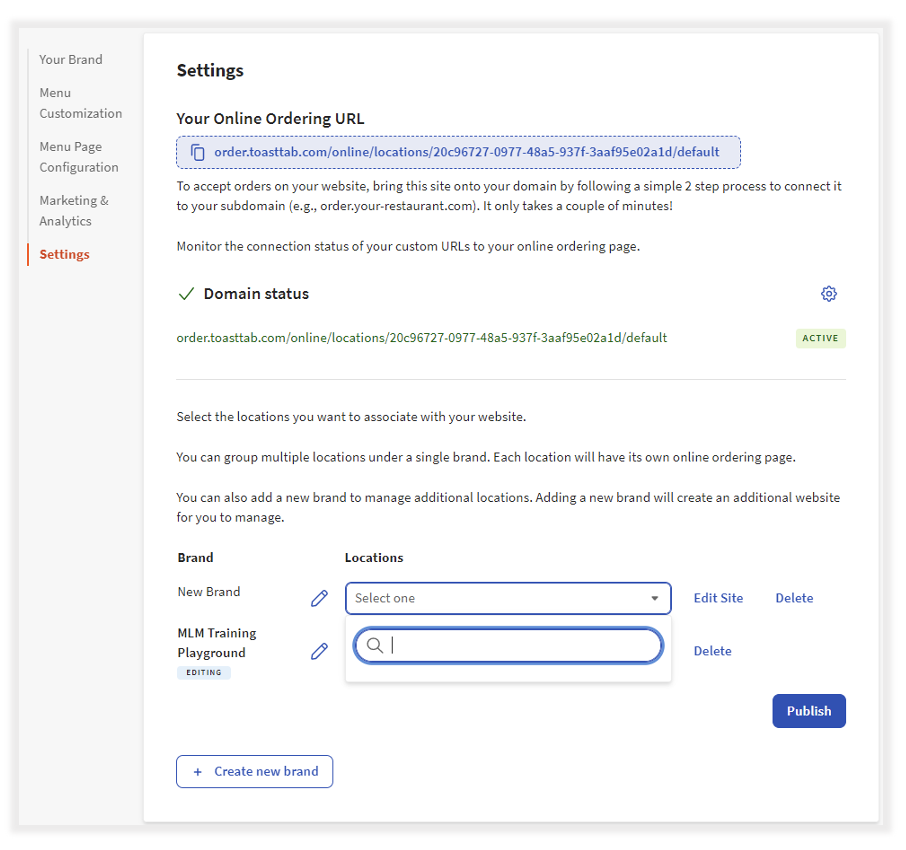
Task: Select Menu Page Configuration in the sidebar
Action: coord(78,157)
